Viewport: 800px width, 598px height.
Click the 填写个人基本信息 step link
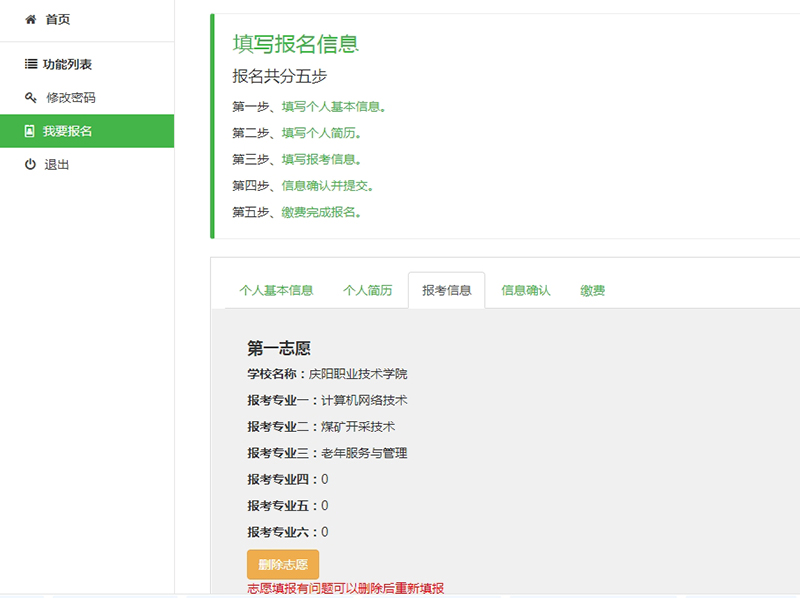[334, 107]
